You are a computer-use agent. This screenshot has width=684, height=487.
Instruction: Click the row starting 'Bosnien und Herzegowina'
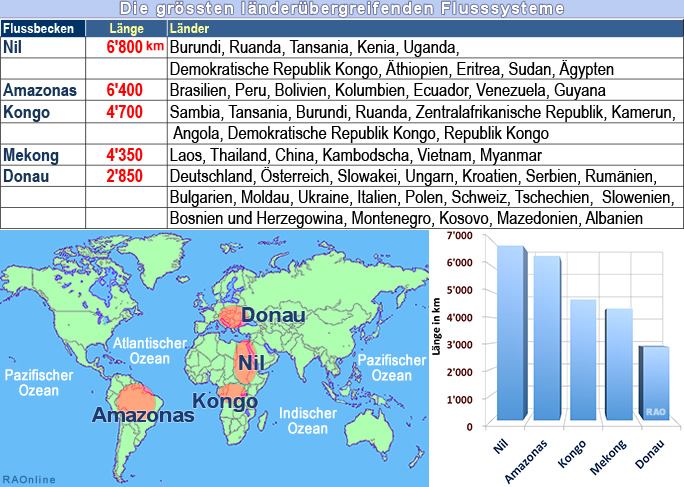tap(425, 218)
